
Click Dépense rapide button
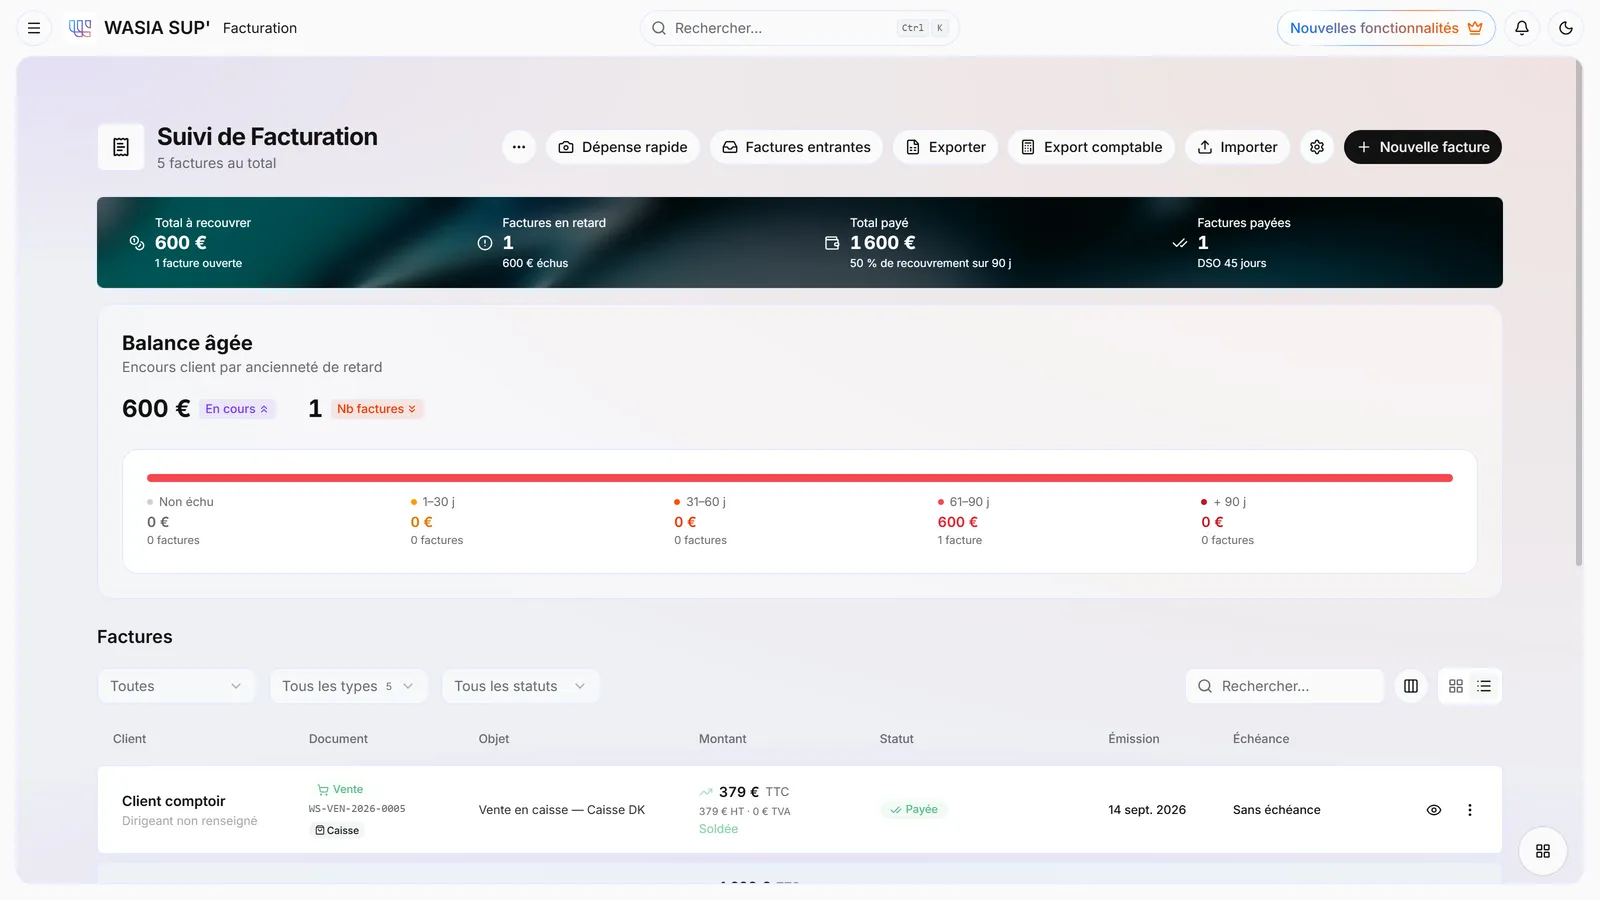(x=623, y=147)
